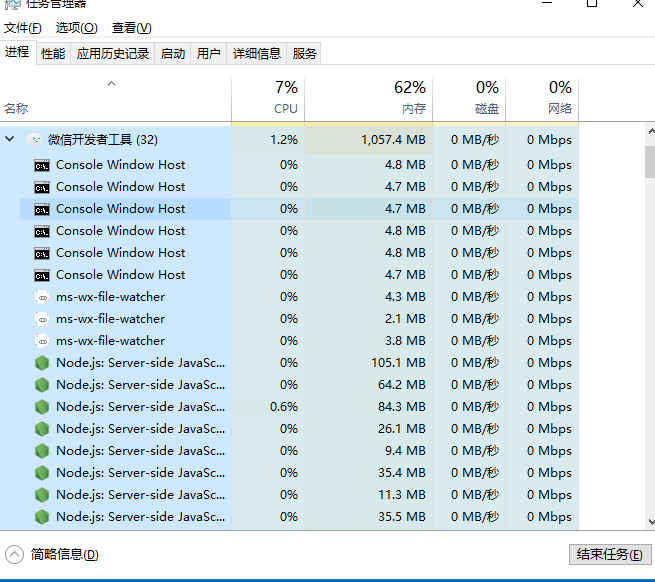Click the Node.js icon using 105.1 MB

pos(42,363)
